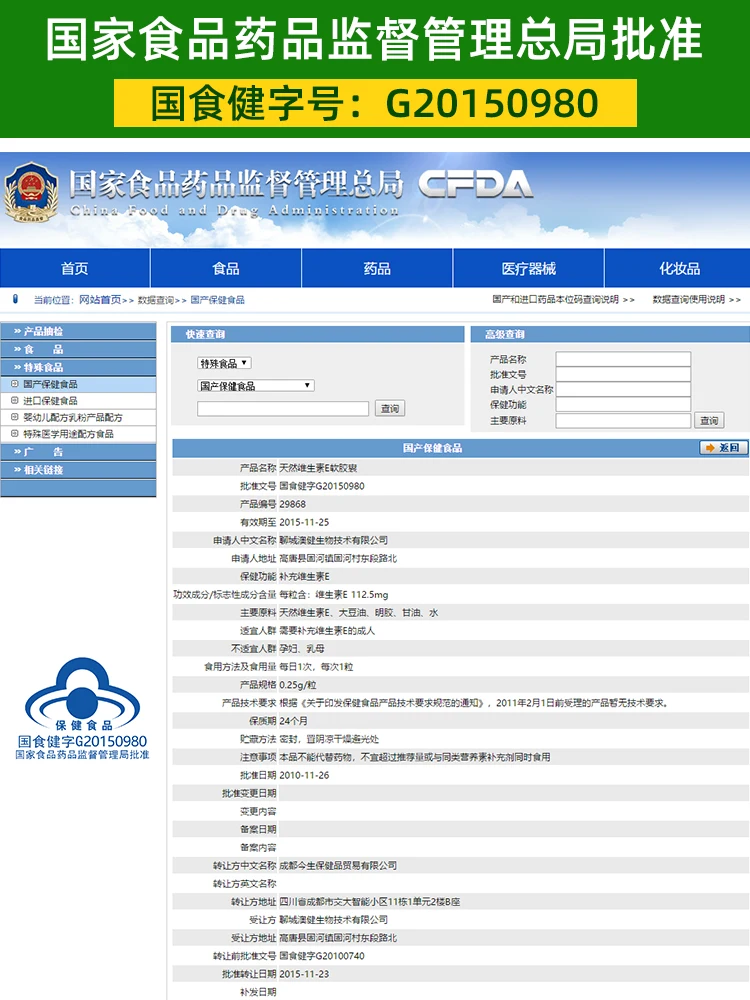Select 进口保健食品 in the sidebar tree
Image resolution: width=750 pixels, height=1000 pixels.
(50, 401)
